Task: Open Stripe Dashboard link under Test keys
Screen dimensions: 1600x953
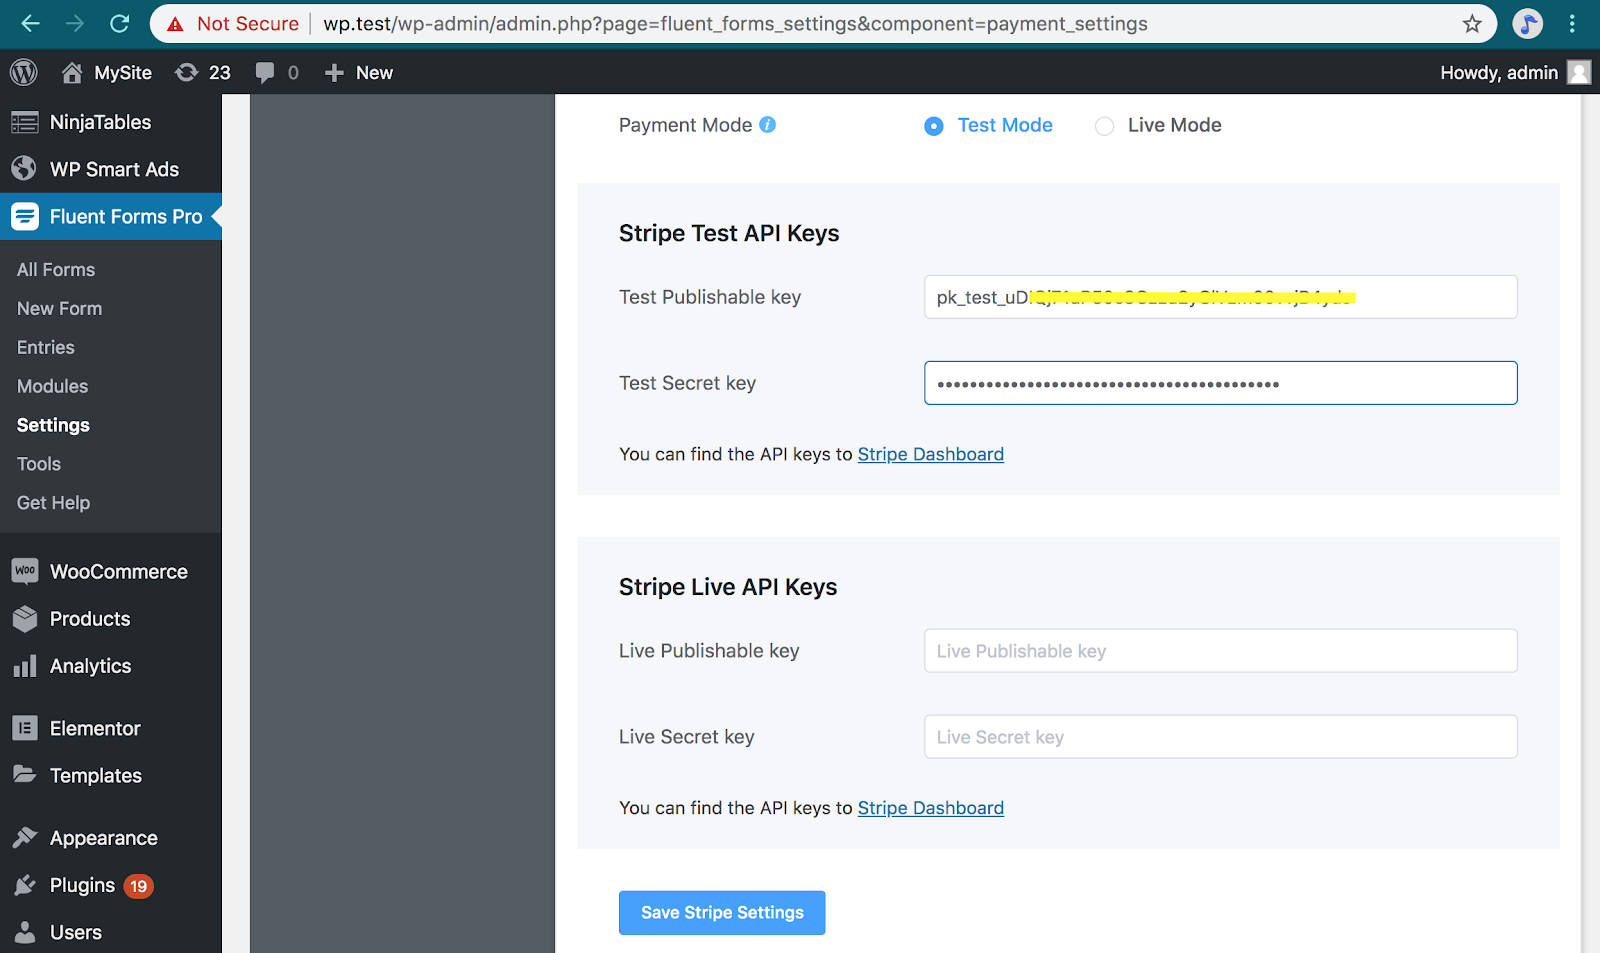Action: (931, 454)
